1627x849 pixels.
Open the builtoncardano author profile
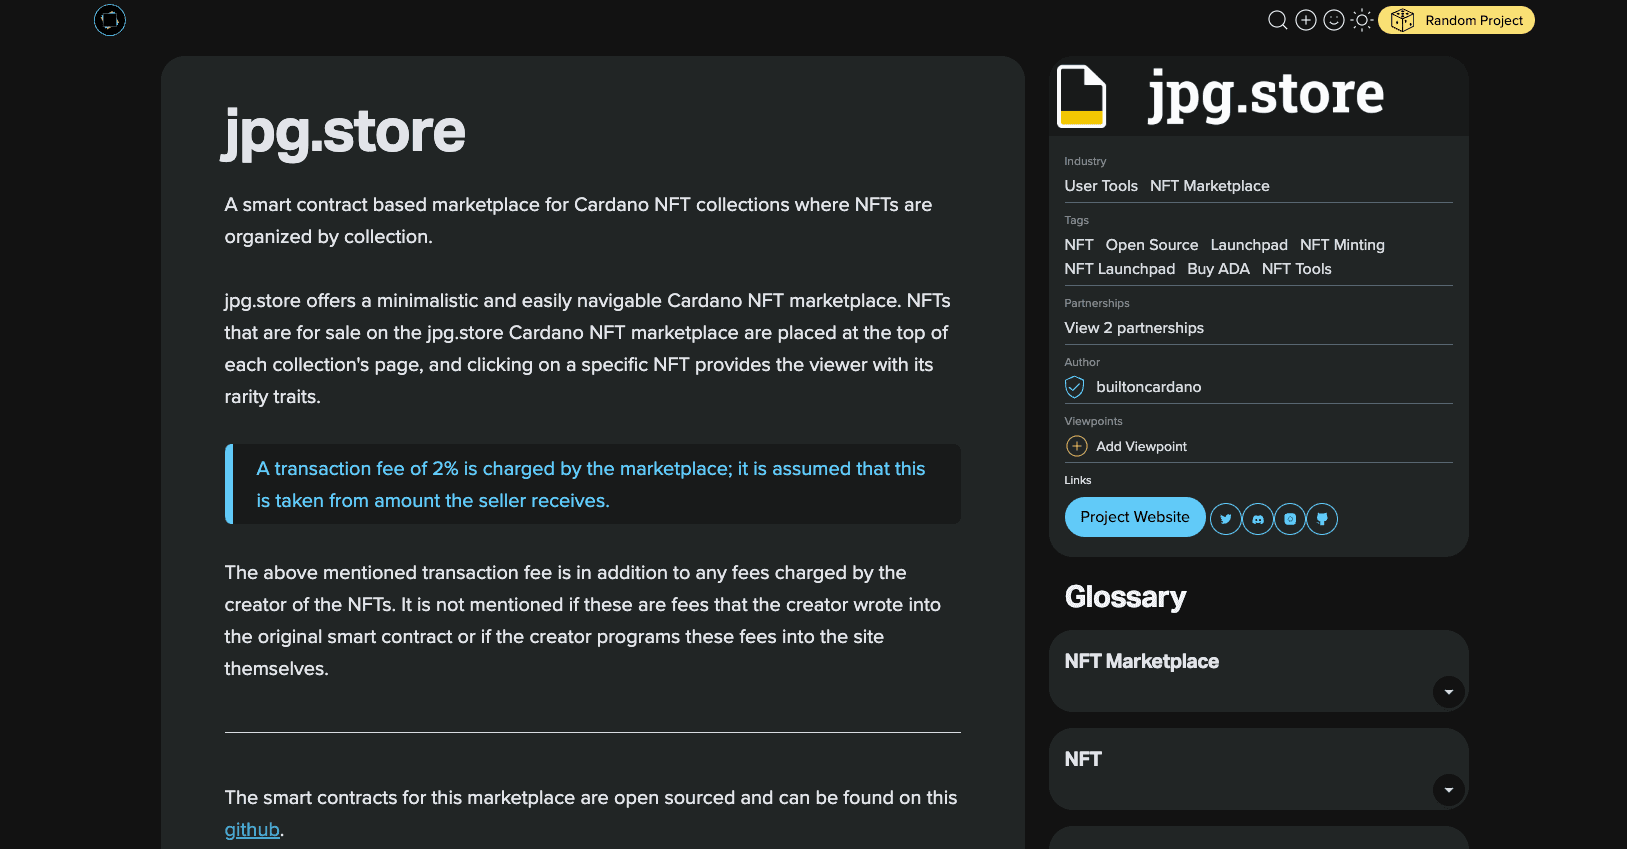pos(1148,387)
